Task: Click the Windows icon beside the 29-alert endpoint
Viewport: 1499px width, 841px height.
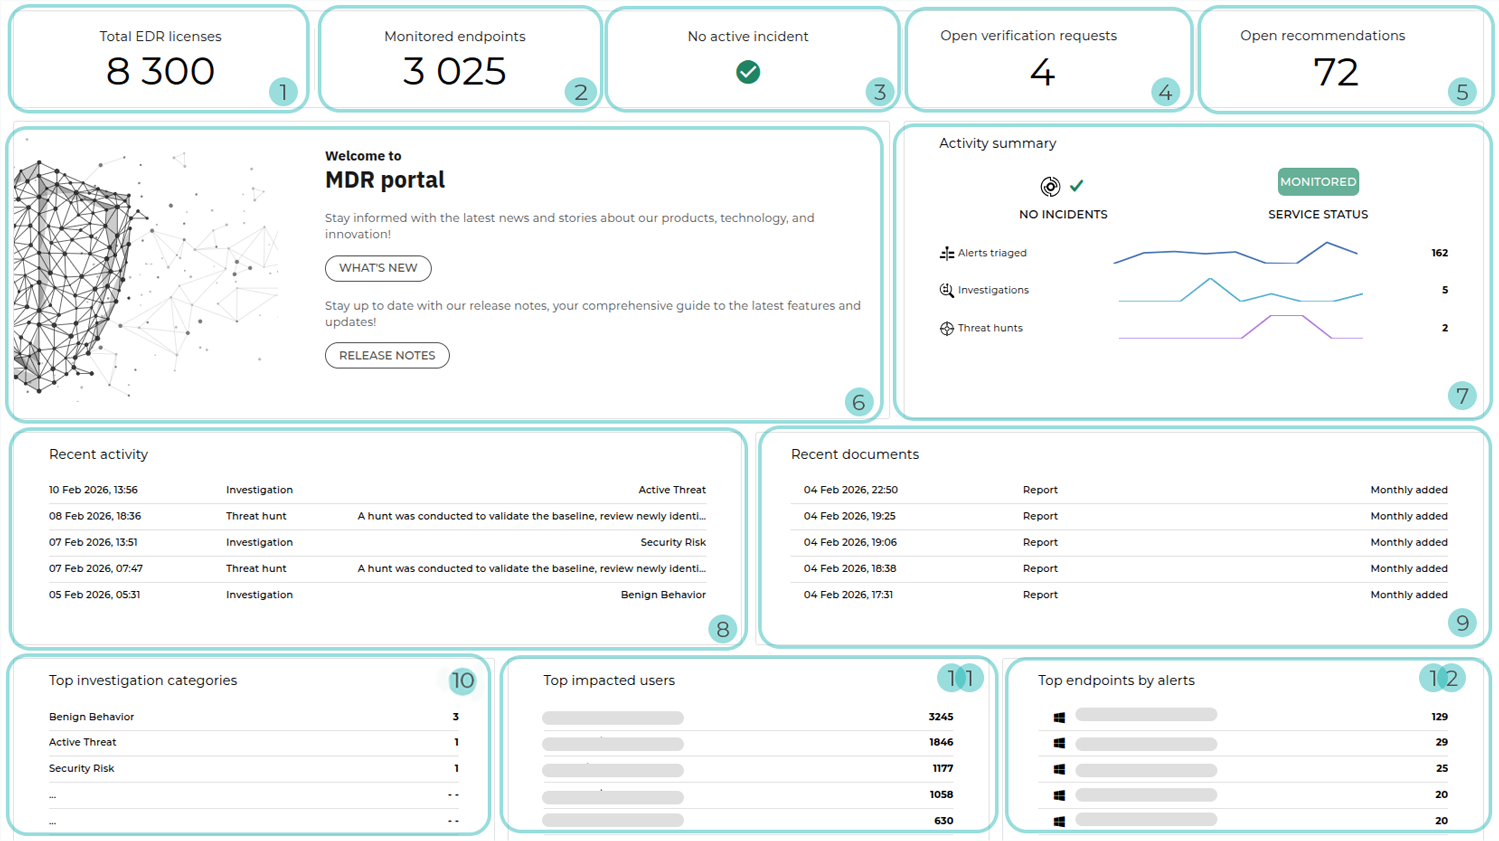Action: pyautogui.click(x=1059, y=743)
